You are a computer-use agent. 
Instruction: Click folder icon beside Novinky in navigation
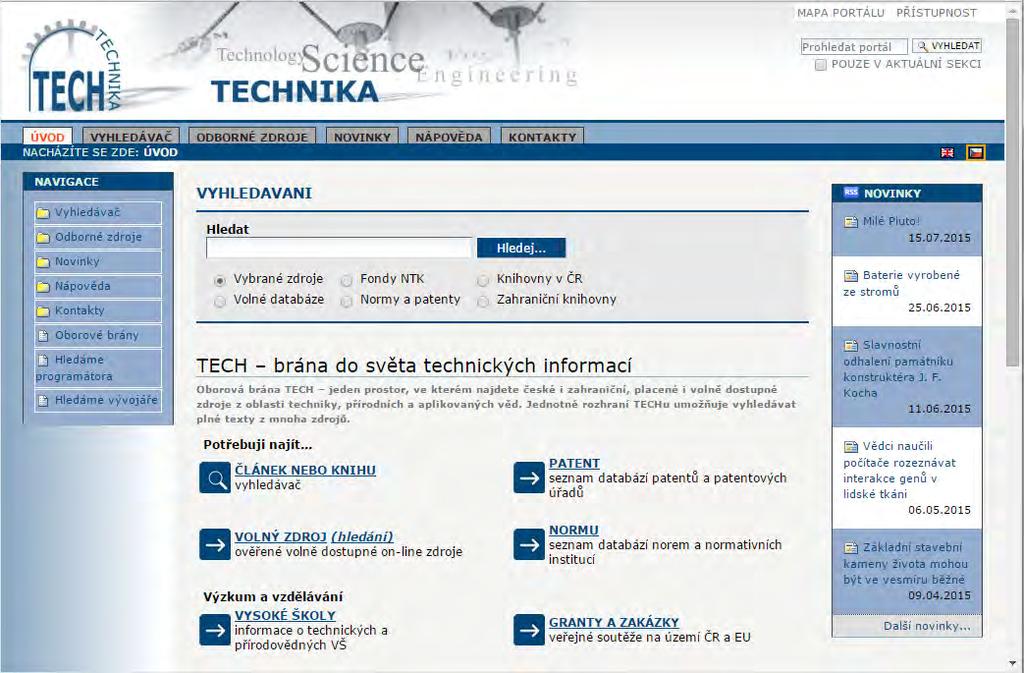pyautogui.click(x=43, y=262)
